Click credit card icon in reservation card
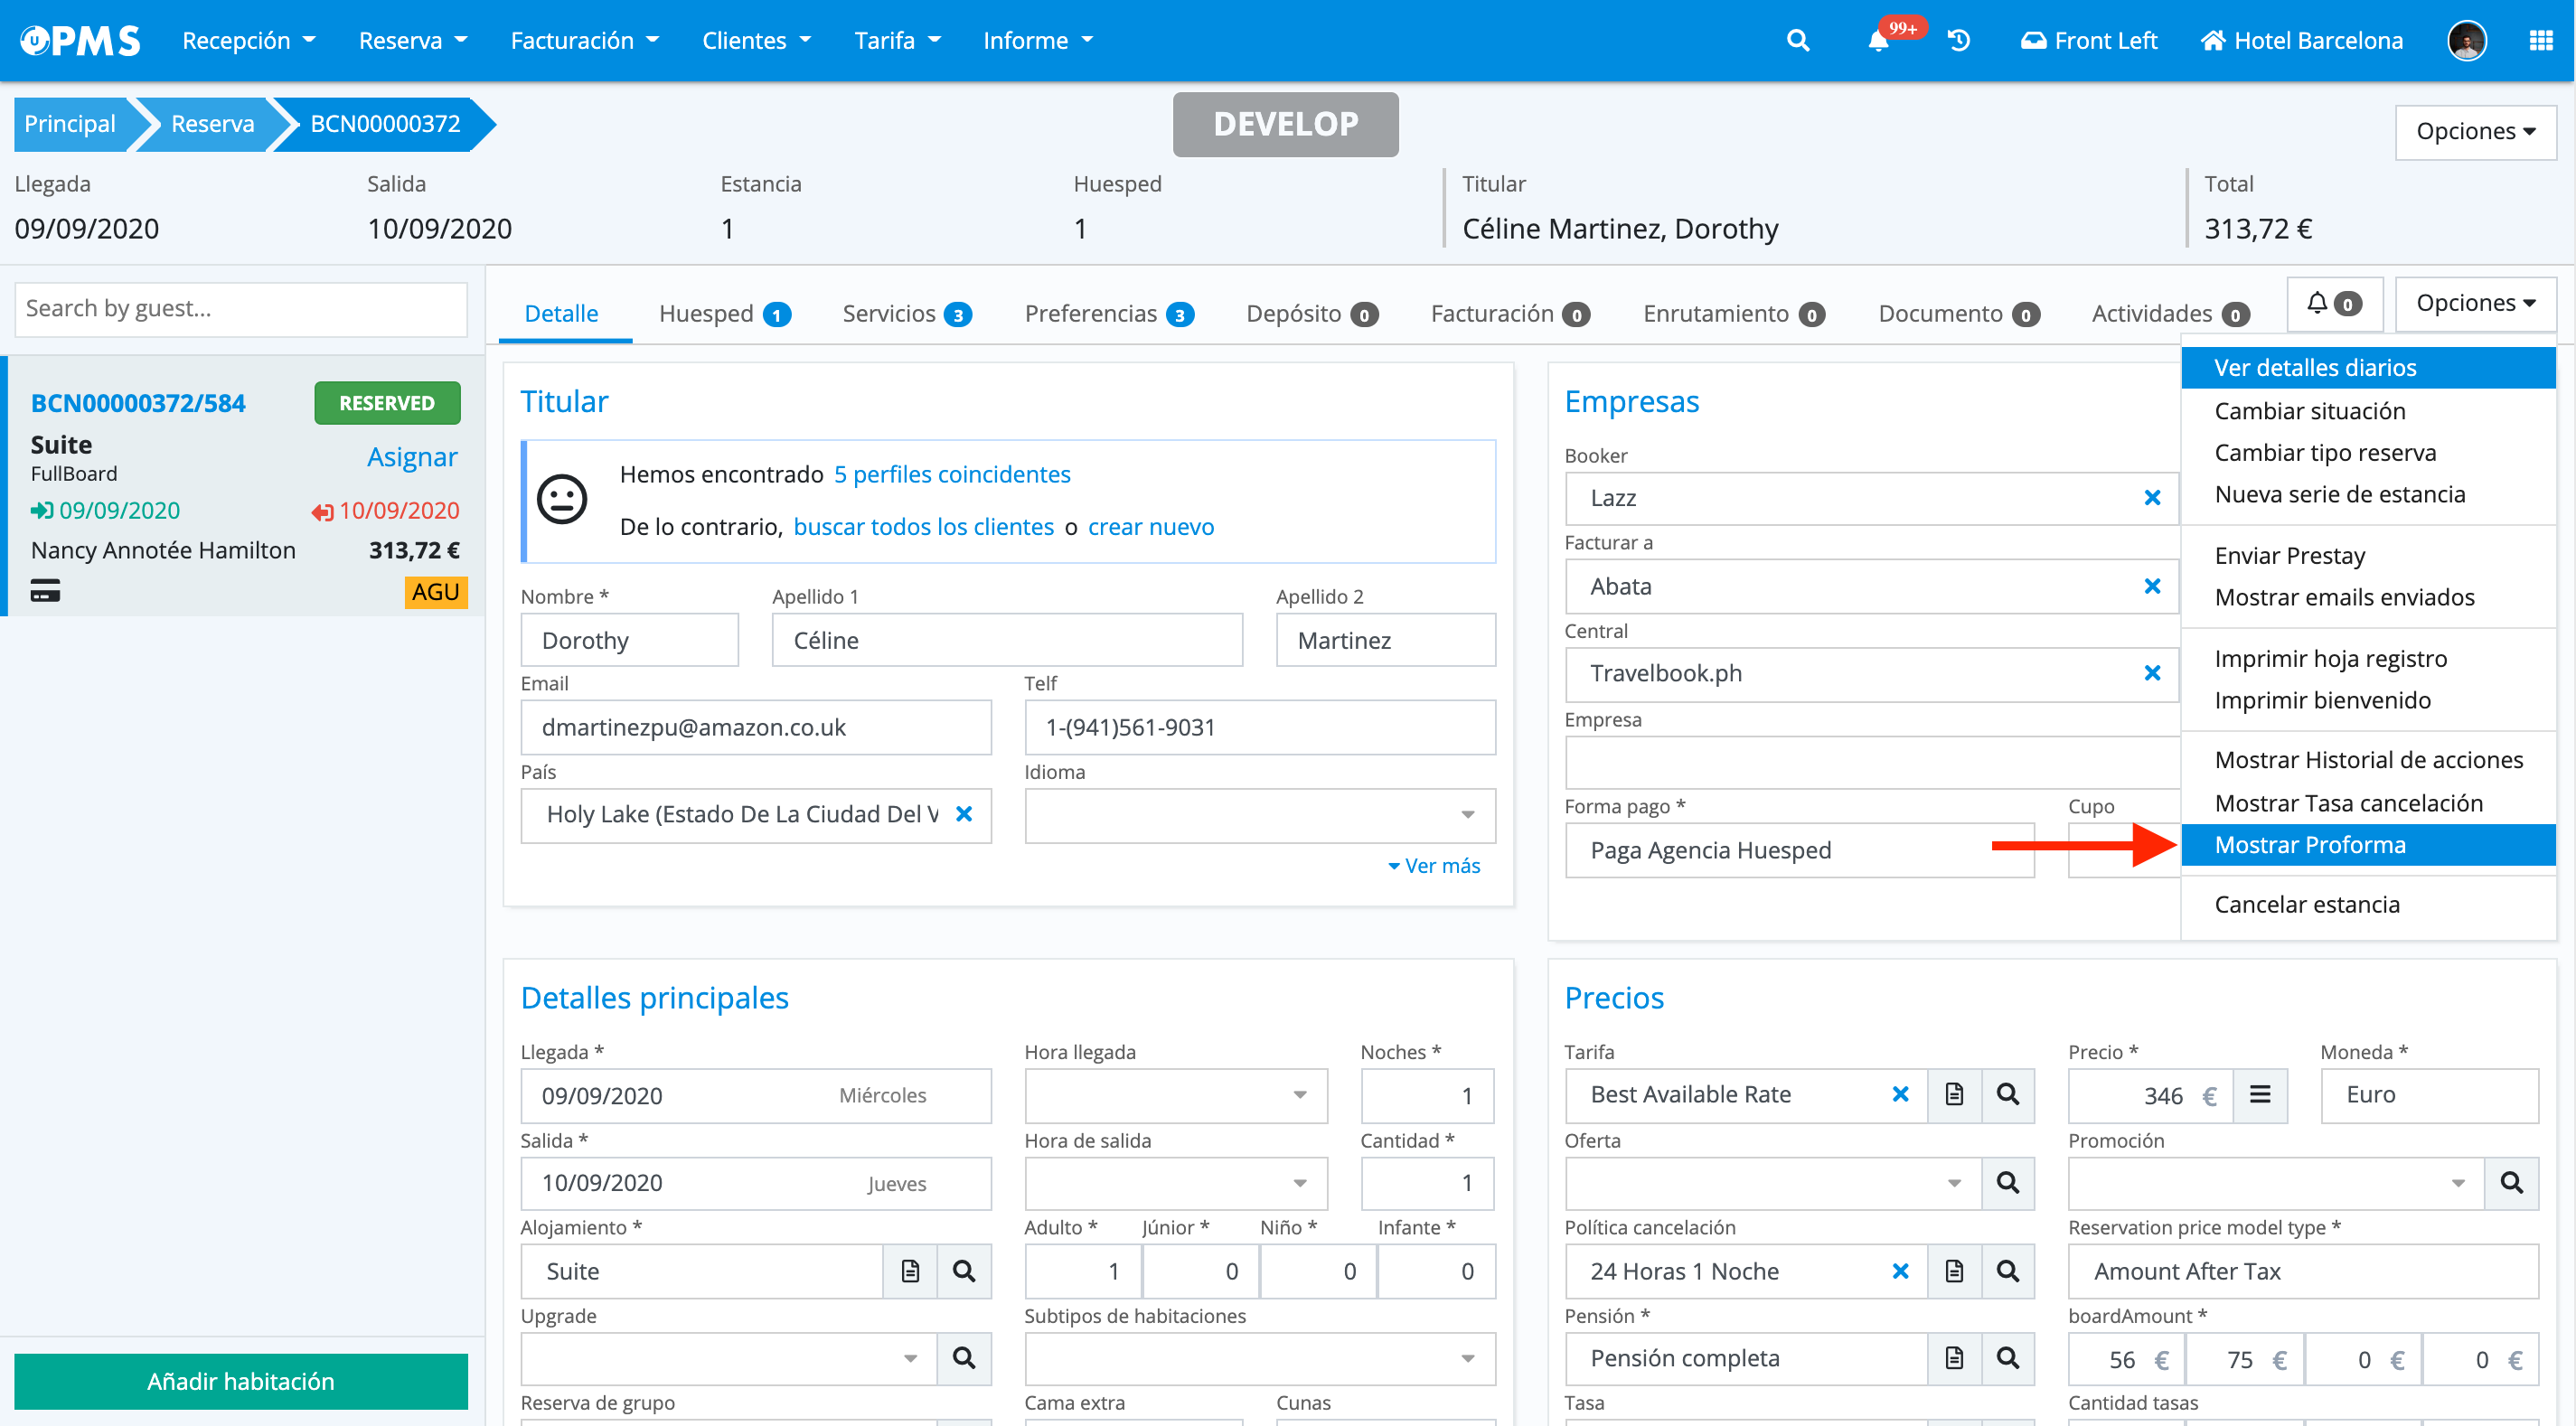This screenshot has height=1426, width=2576. (x=45, y=591)
